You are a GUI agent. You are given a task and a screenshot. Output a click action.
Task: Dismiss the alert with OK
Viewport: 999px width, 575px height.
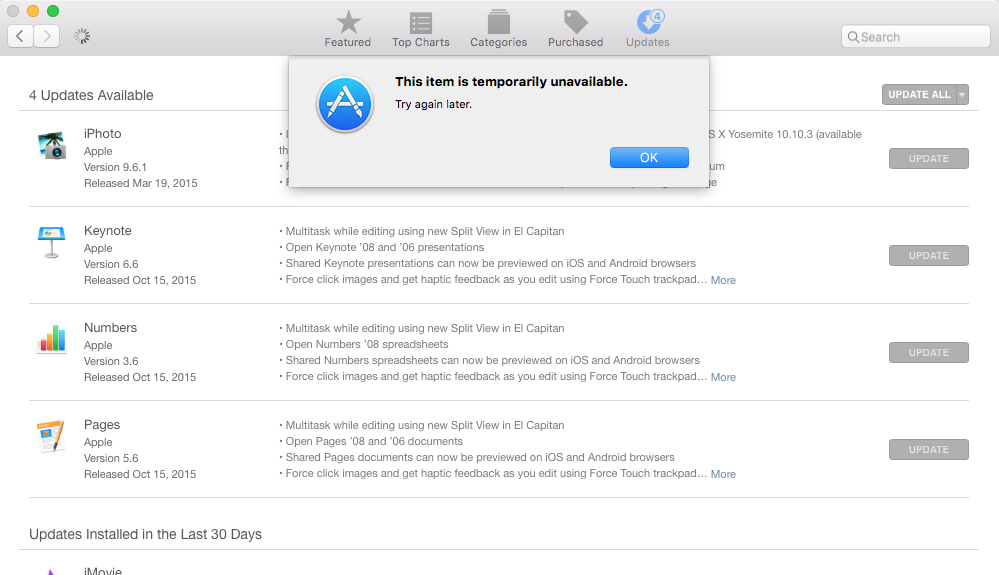coord(649,157)
